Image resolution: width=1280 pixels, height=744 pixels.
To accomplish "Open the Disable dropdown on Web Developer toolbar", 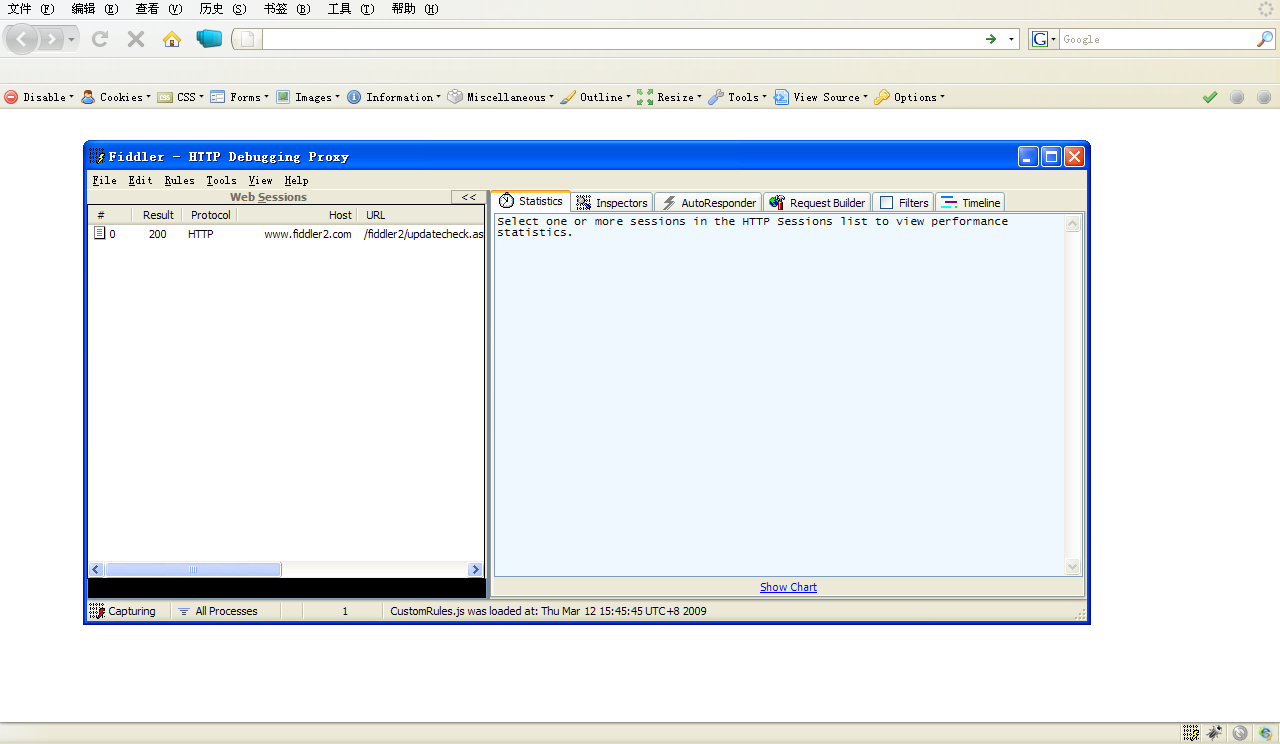I will click(x=39, y=97).
